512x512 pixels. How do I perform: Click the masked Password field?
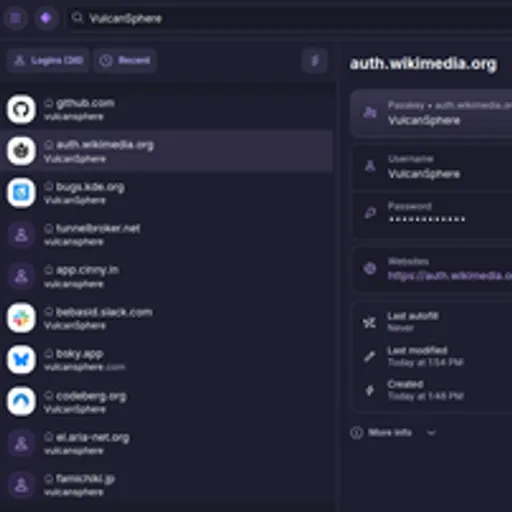coord(432,214)
